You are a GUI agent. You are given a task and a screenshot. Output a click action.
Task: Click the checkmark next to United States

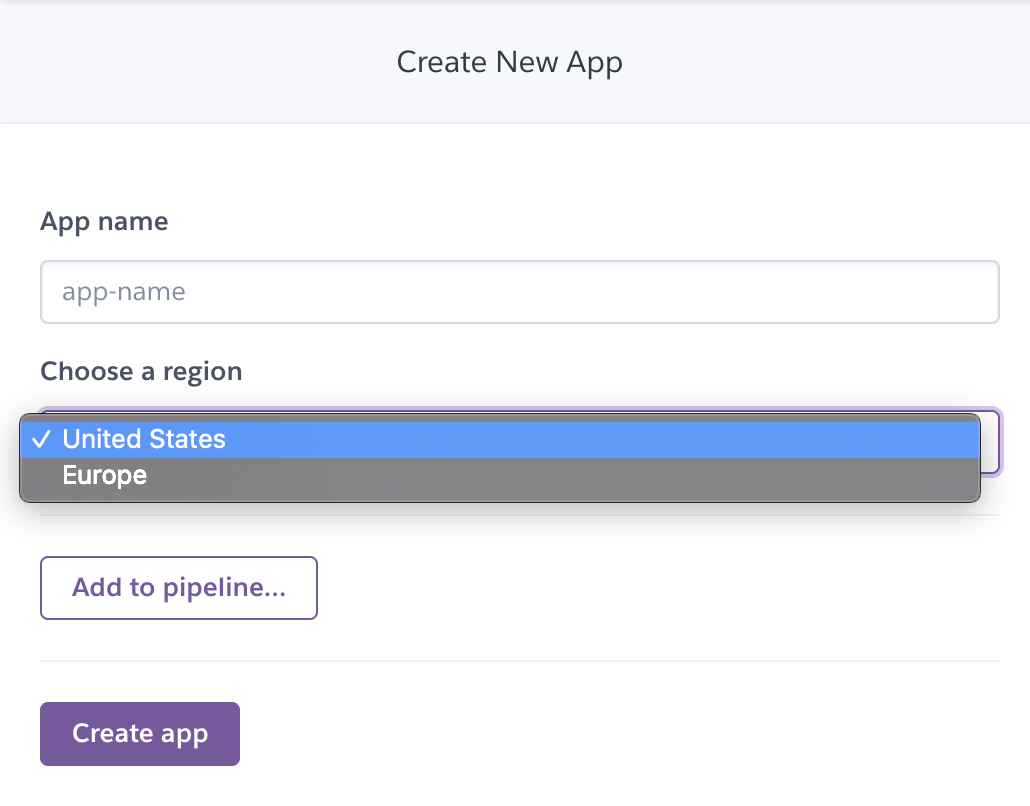(x=43, y=438)
